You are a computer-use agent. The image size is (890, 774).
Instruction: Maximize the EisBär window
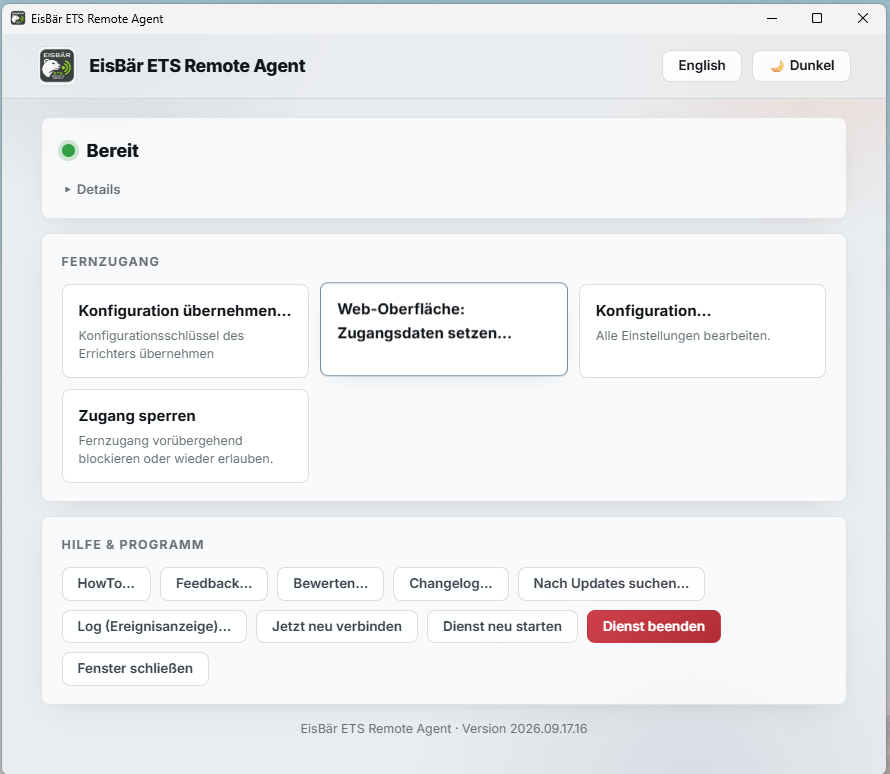click(x=817, y=18)
